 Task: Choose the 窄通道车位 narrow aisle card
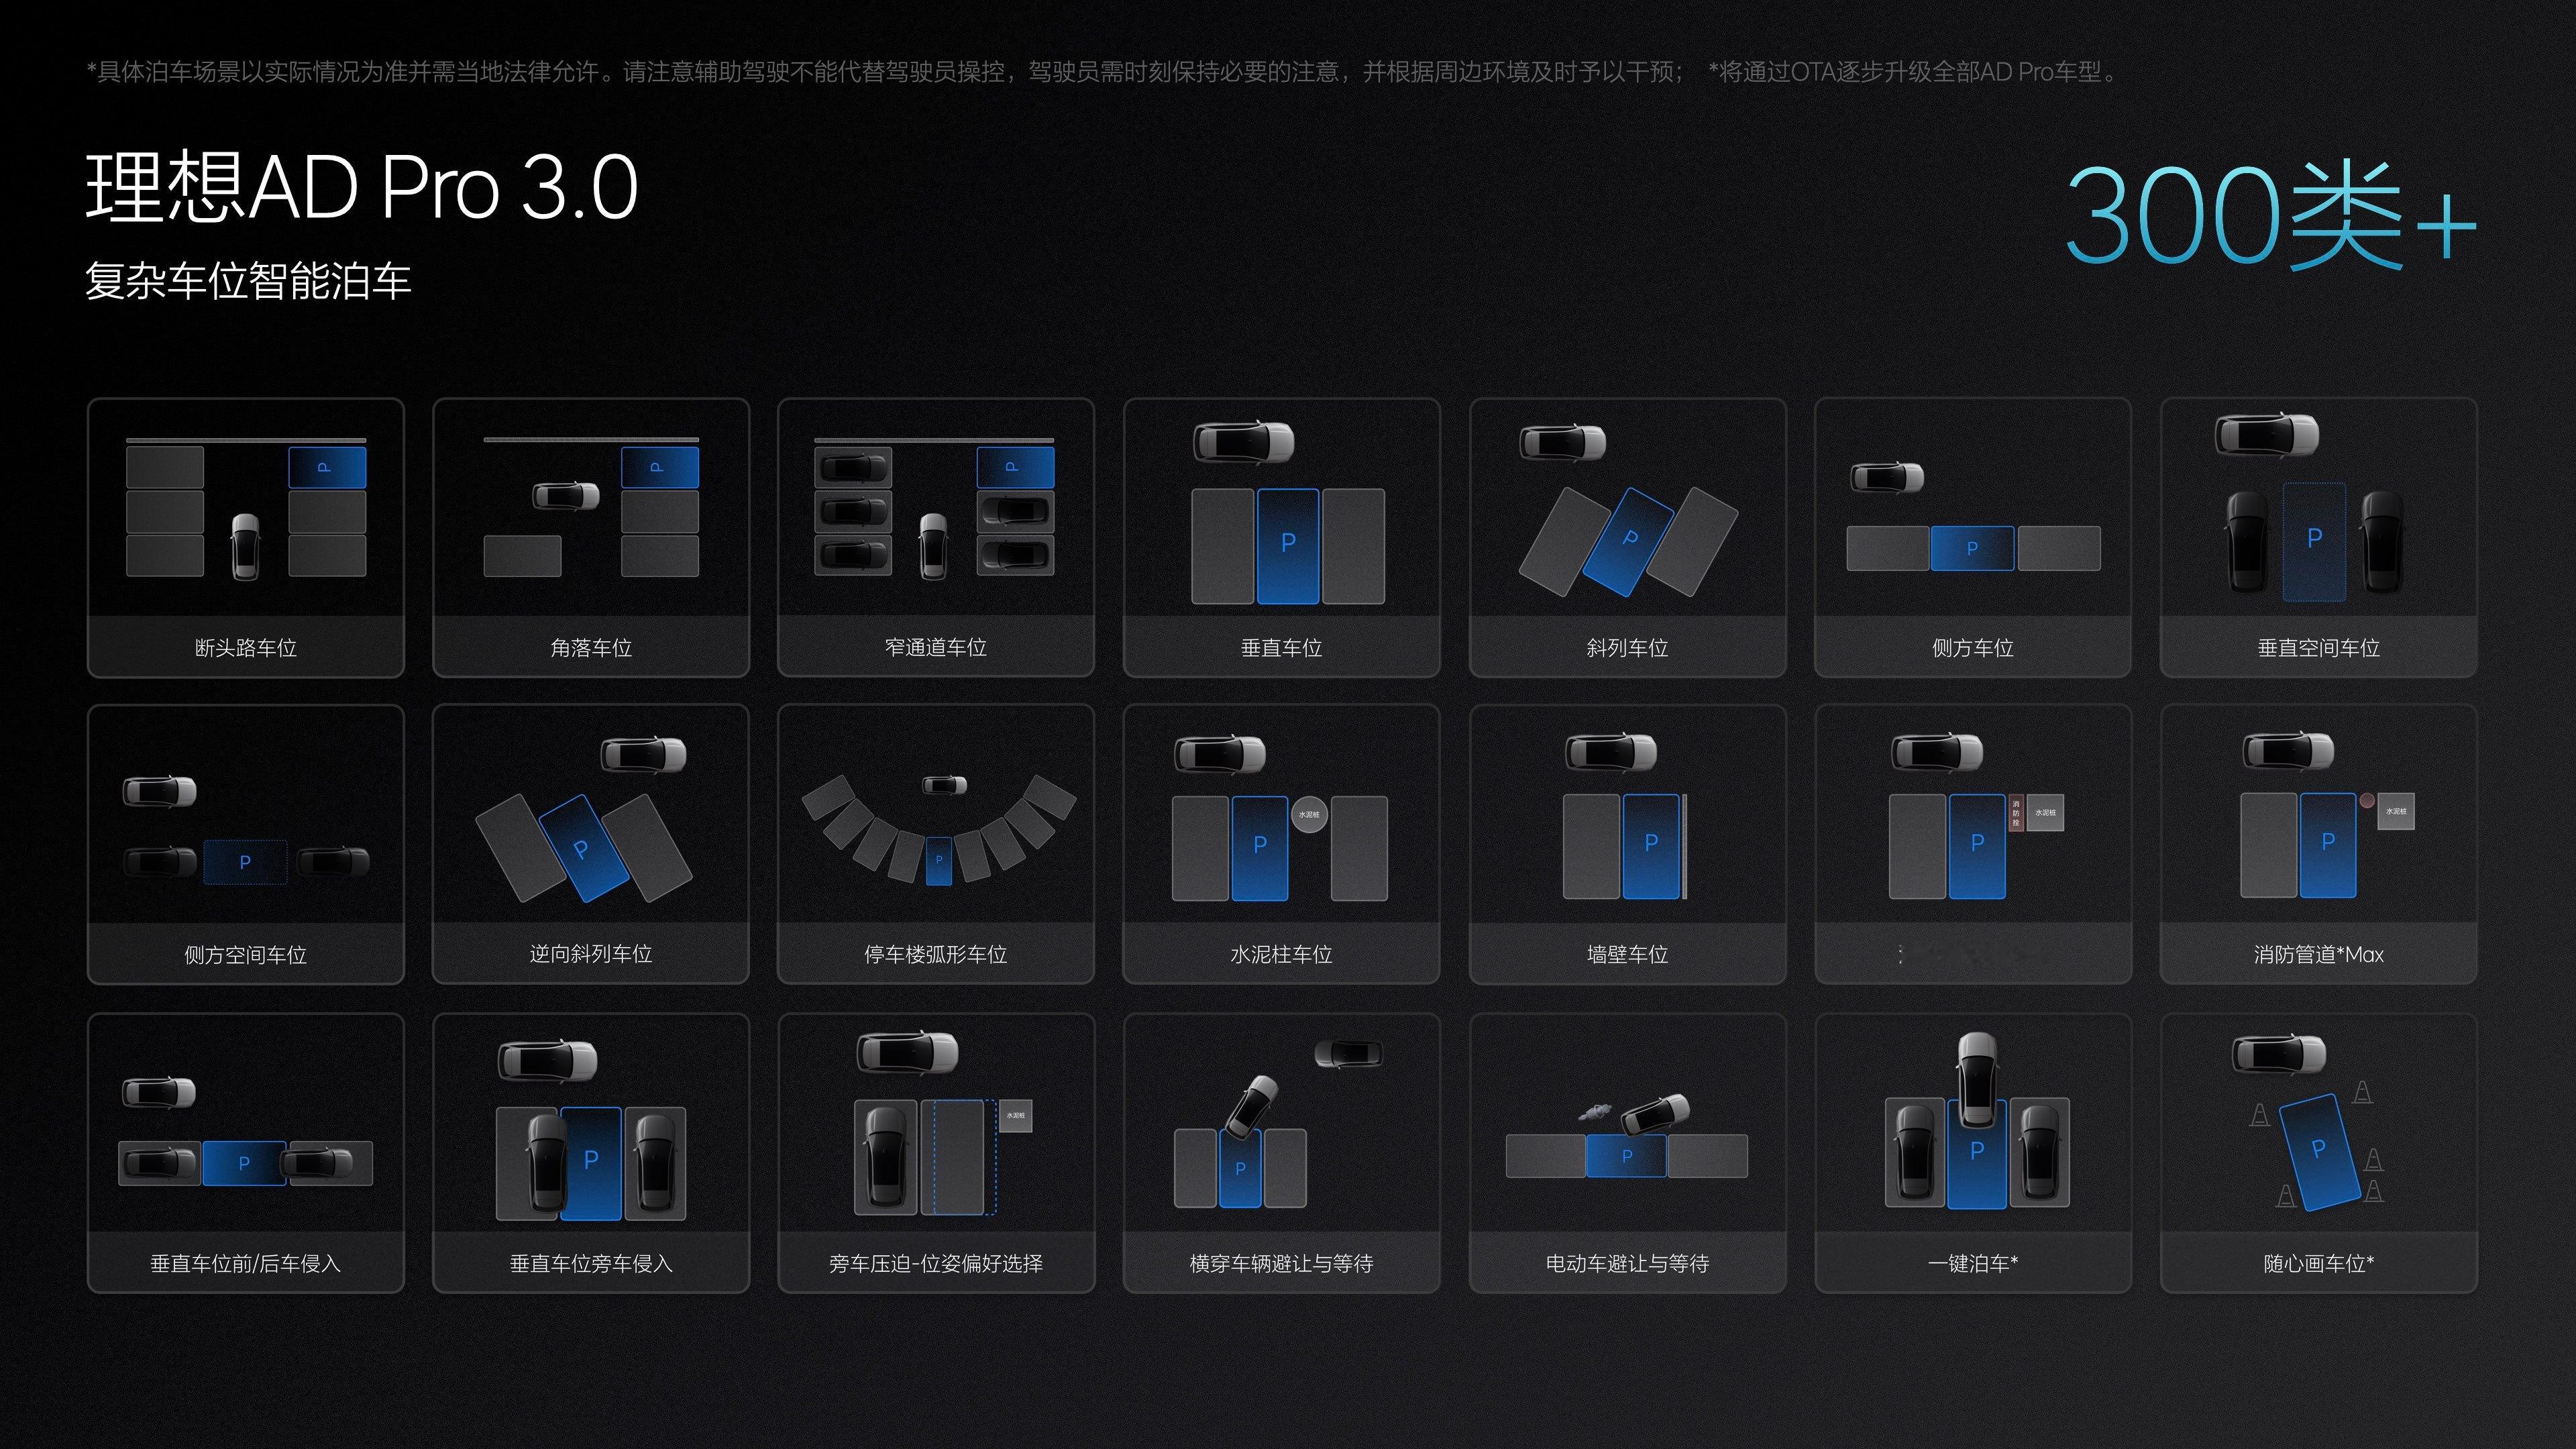(x=936, y=538)
